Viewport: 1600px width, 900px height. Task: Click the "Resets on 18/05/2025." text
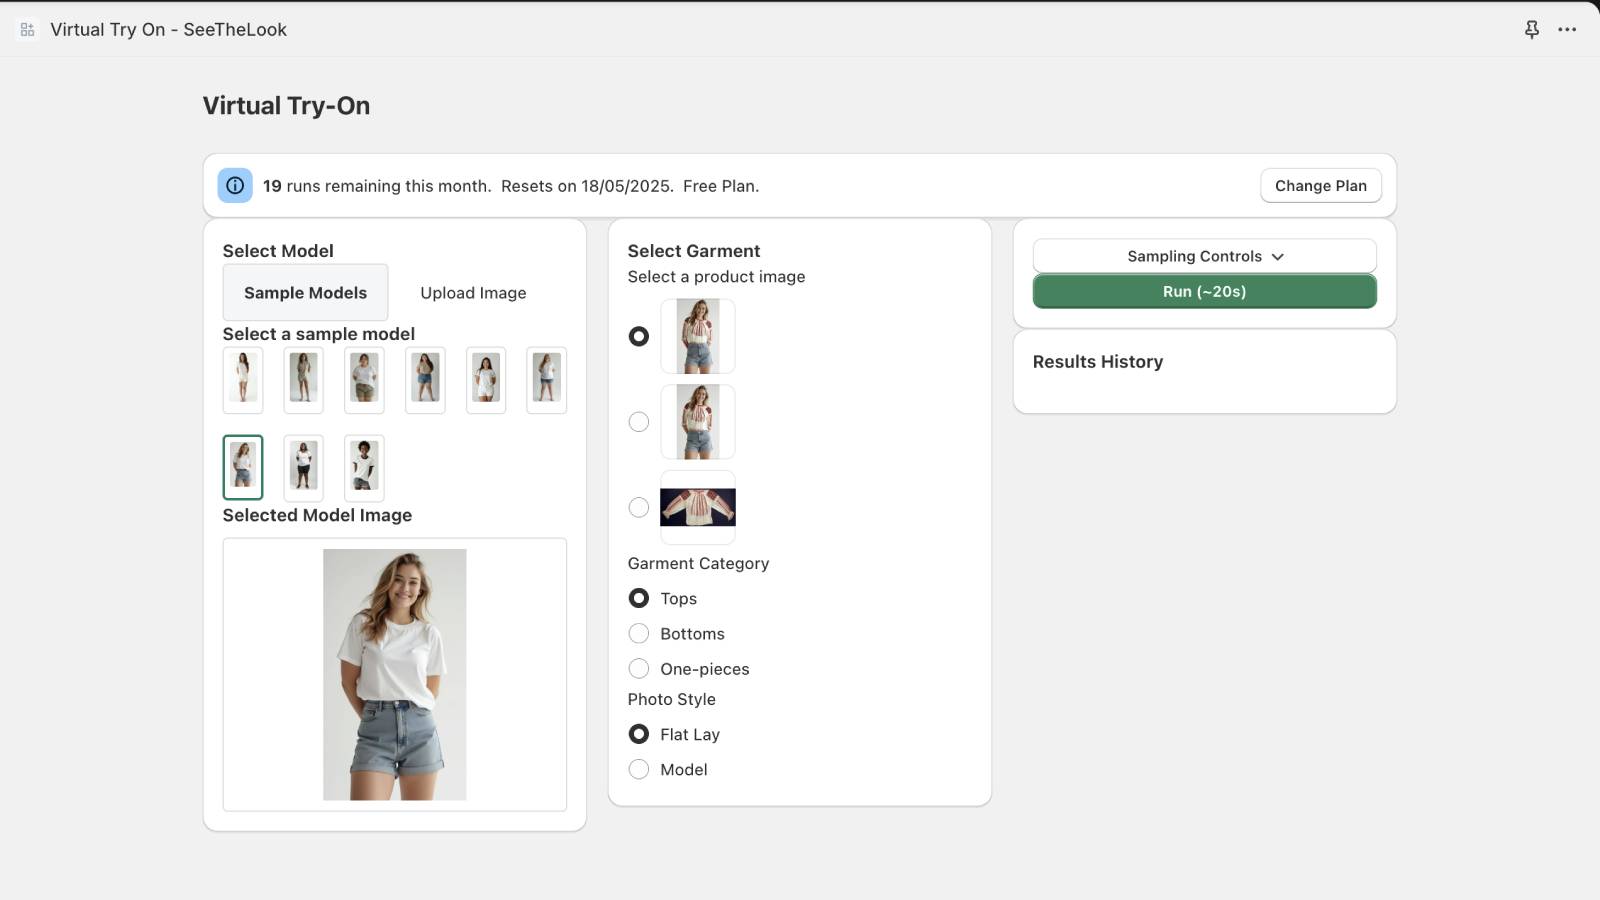(x=587, y=186)
